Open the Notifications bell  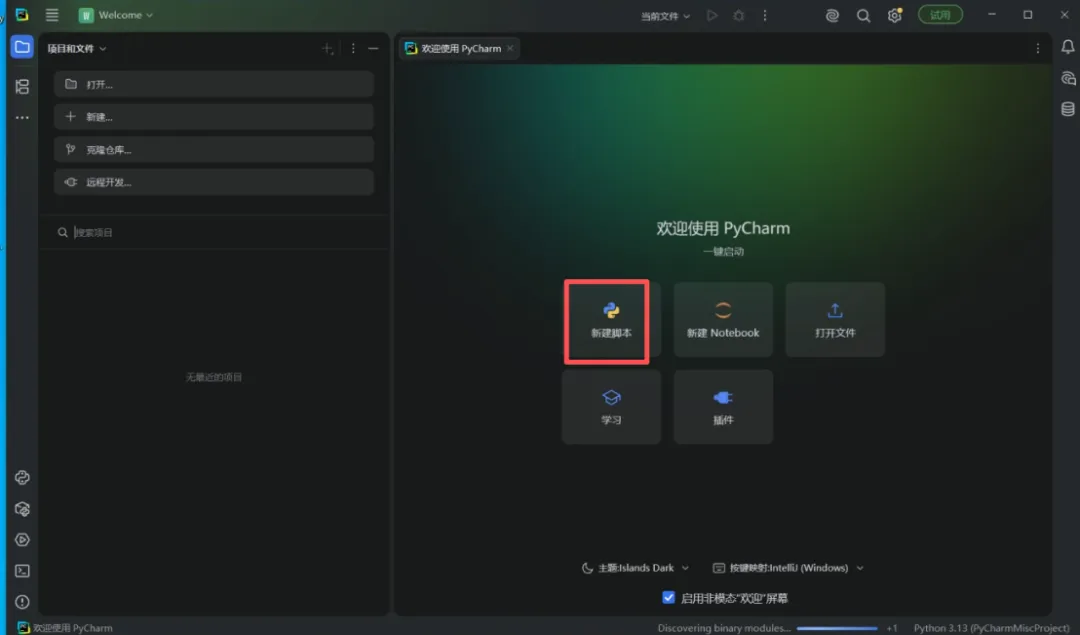pos(1068,47)
